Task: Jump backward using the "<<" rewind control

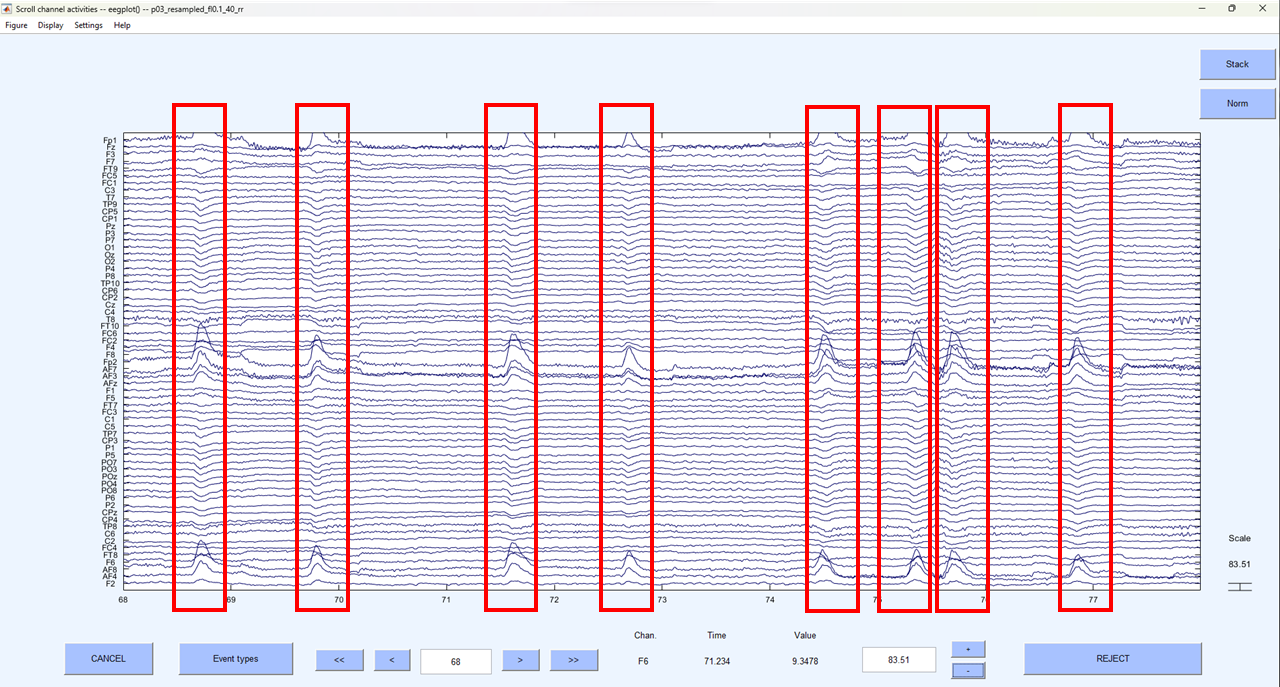Action: (339, 660)
